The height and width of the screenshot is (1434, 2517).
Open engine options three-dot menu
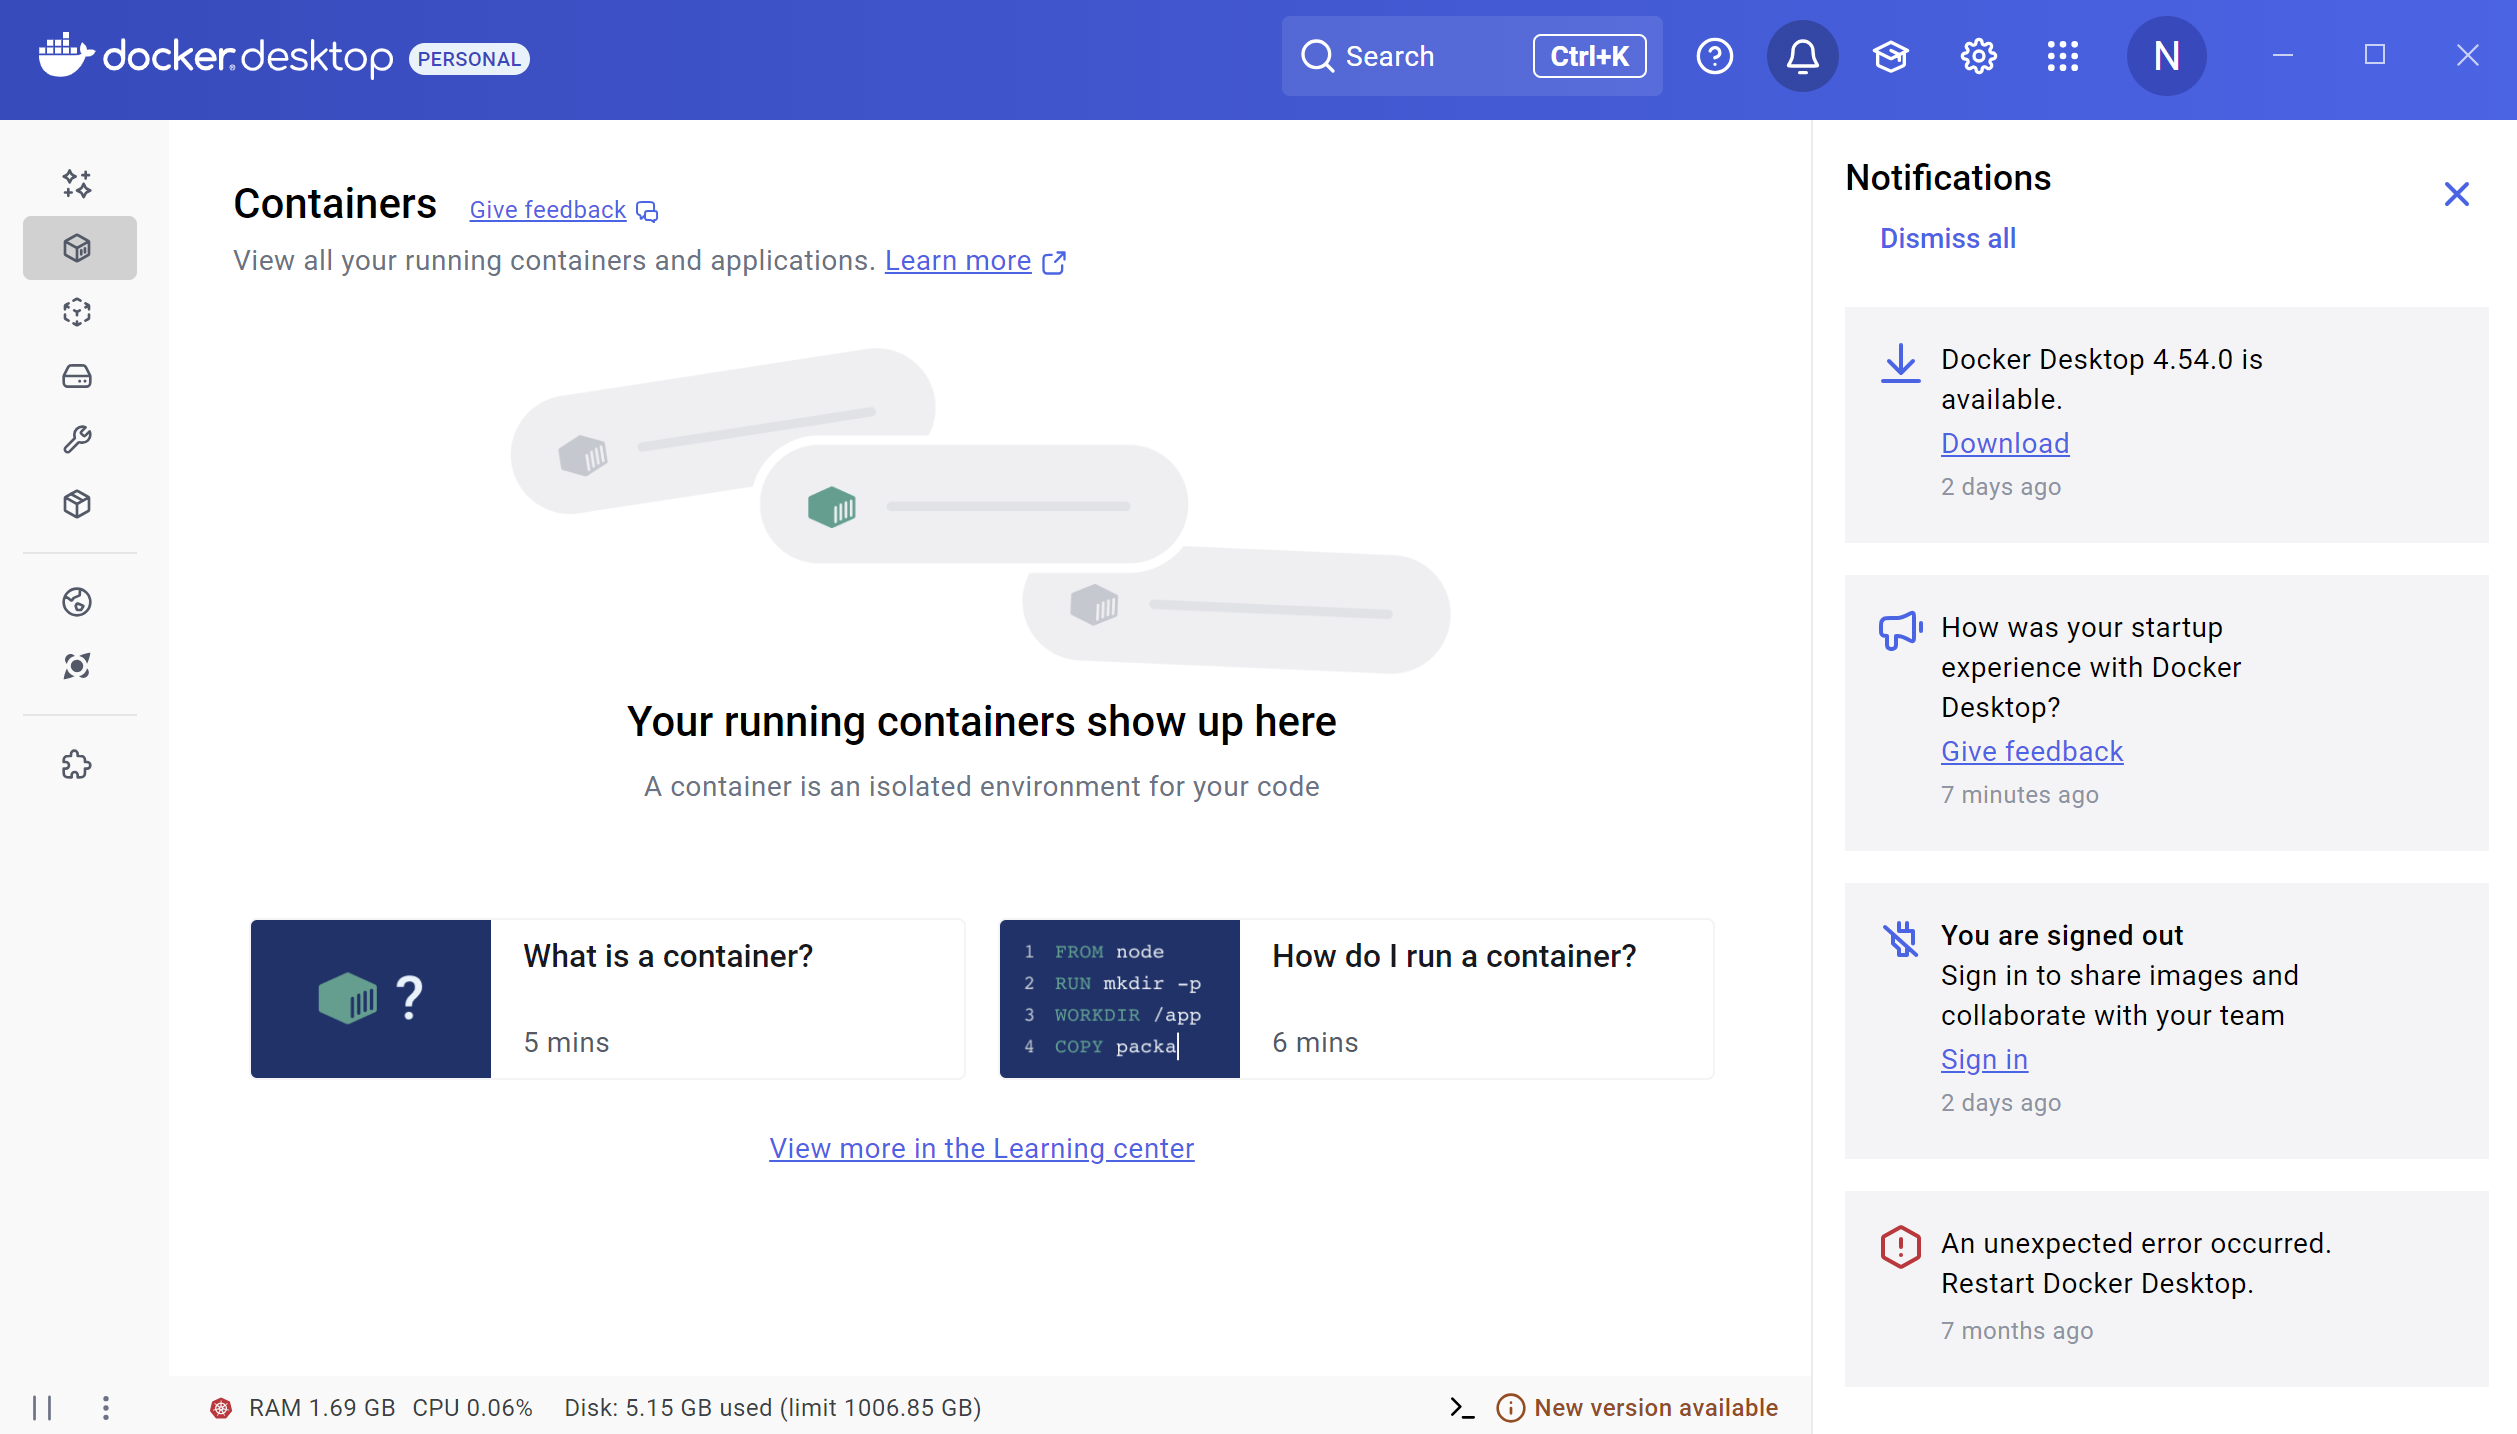pyautogui.click(x=106, y=1408)
